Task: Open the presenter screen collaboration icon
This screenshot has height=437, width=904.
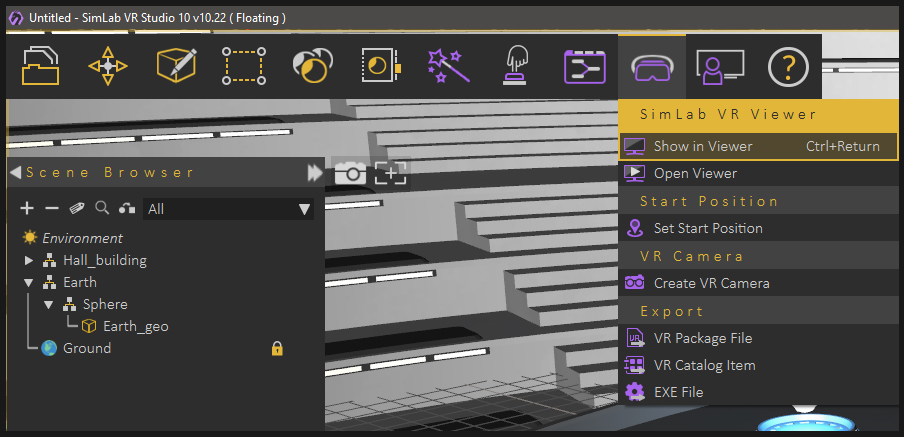Action: 720,67
